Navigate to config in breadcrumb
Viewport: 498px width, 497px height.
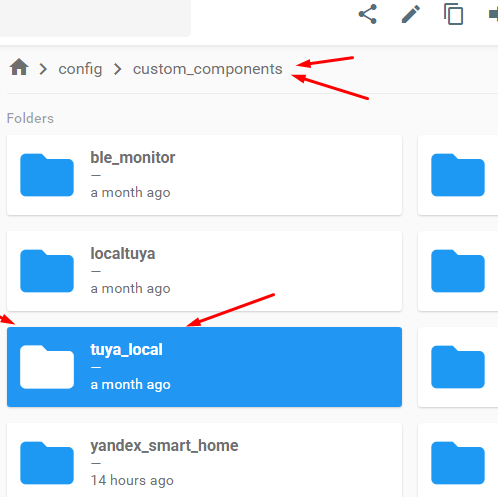click(80, 69)
